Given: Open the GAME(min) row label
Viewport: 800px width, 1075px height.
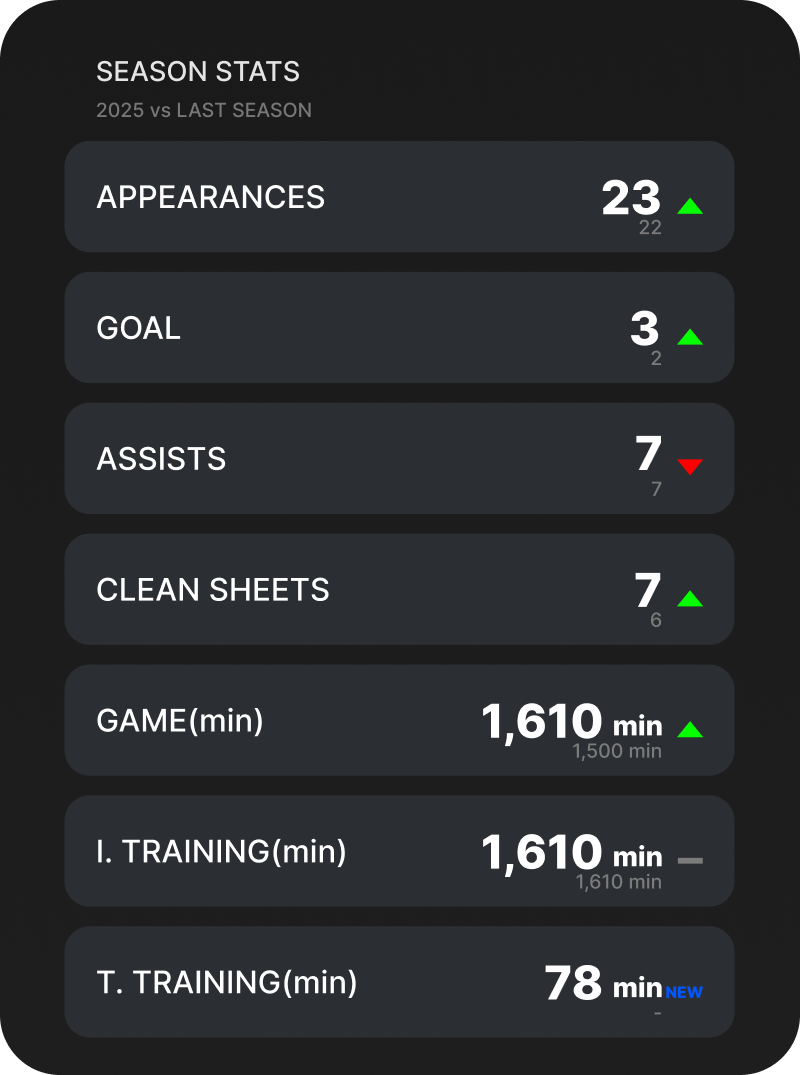Looking at the screenshot, I should [180, 721].
